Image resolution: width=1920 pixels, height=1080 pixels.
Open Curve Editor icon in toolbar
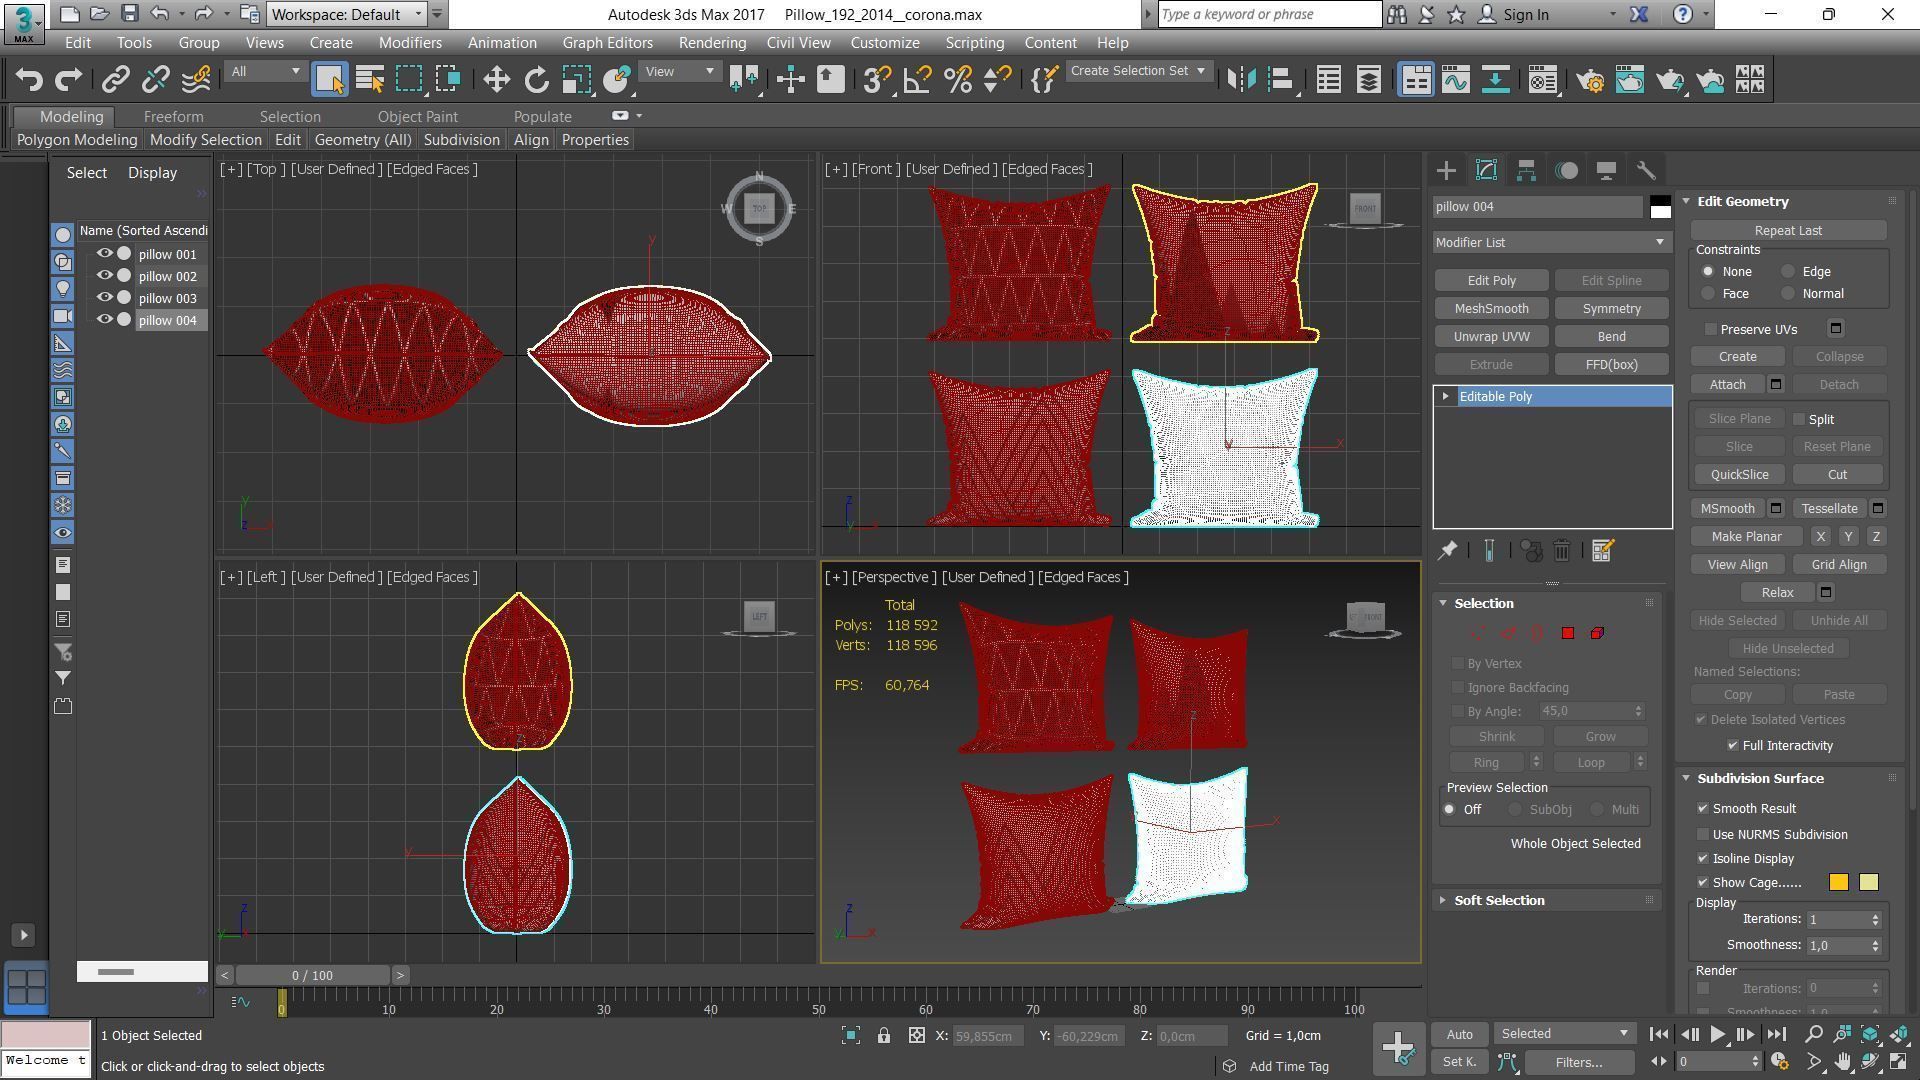[1455, 80]
